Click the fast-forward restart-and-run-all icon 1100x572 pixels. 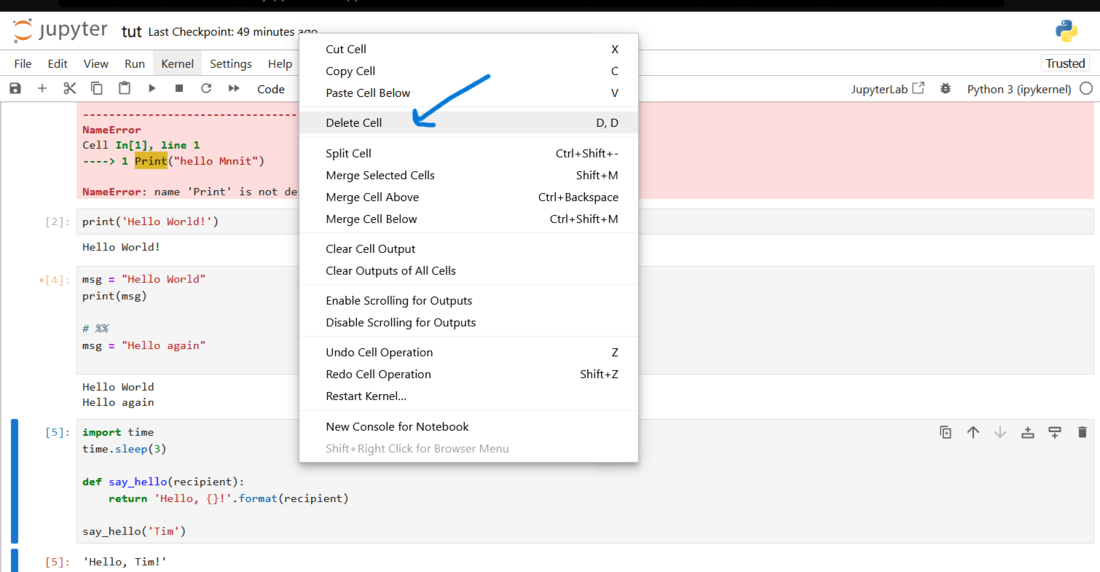tap(234, 89)
